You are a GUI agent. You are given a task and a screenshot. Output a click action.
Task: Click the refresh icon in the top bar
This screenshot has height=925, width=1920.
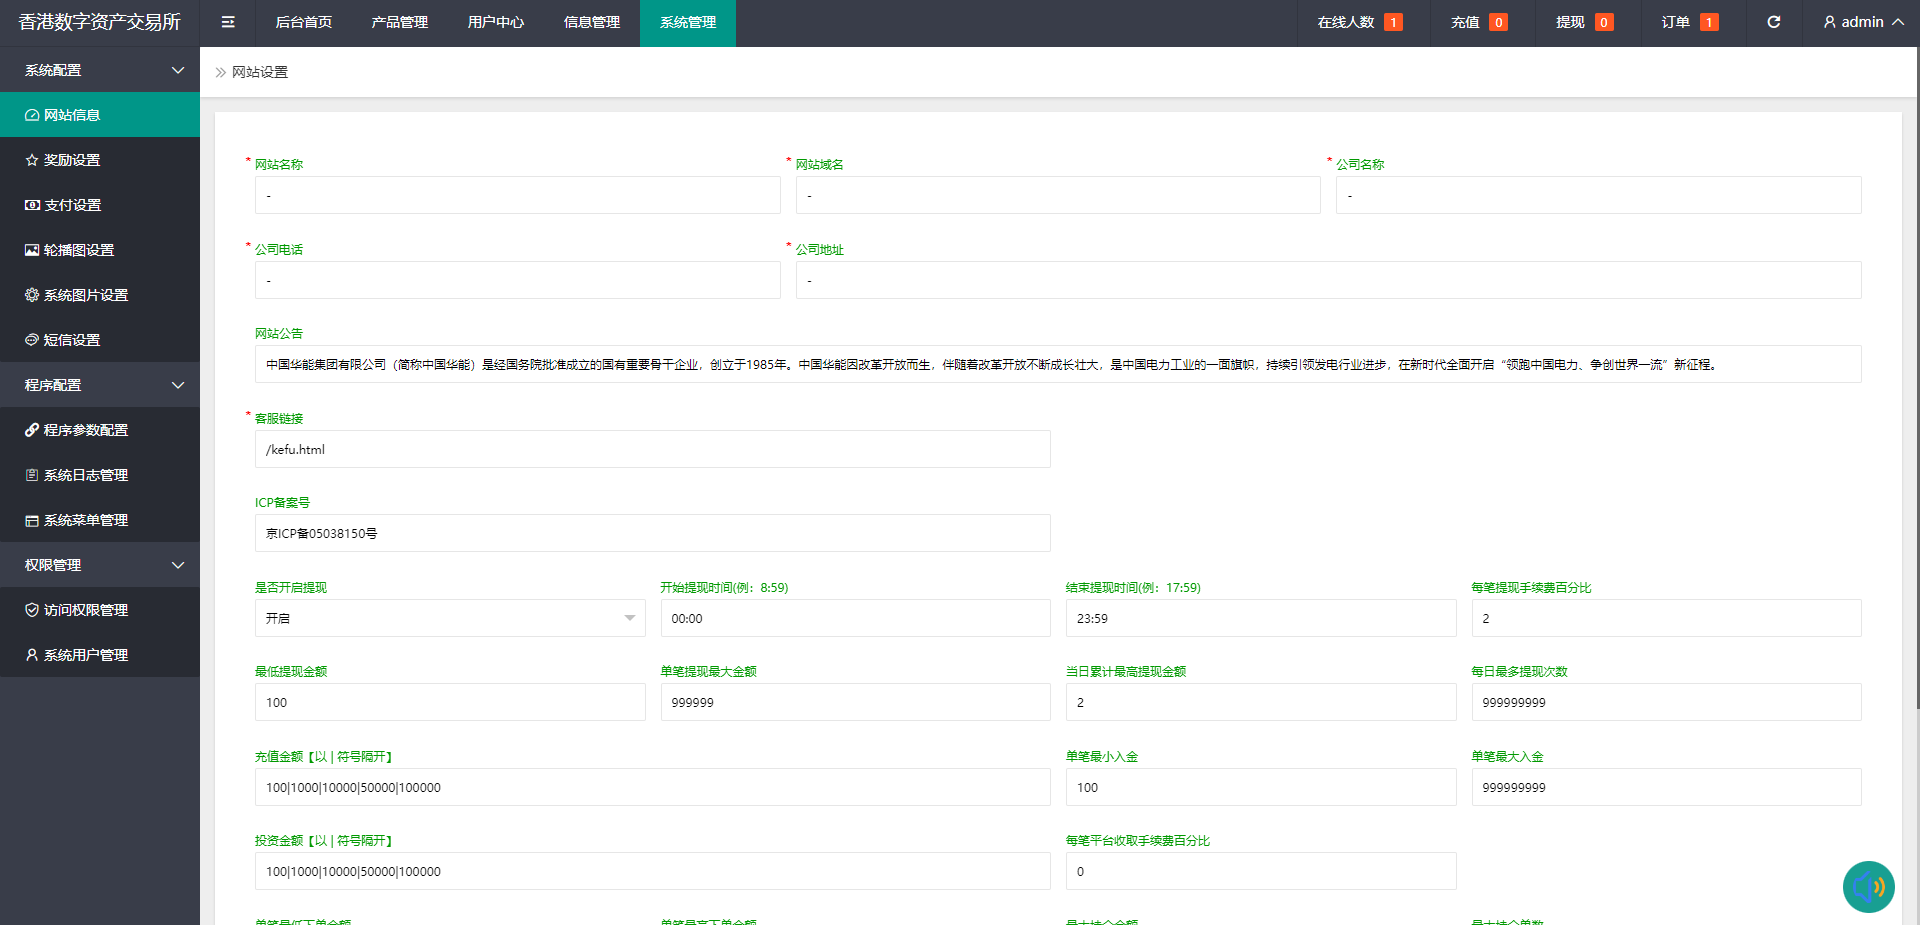[x=1773, y=21]
